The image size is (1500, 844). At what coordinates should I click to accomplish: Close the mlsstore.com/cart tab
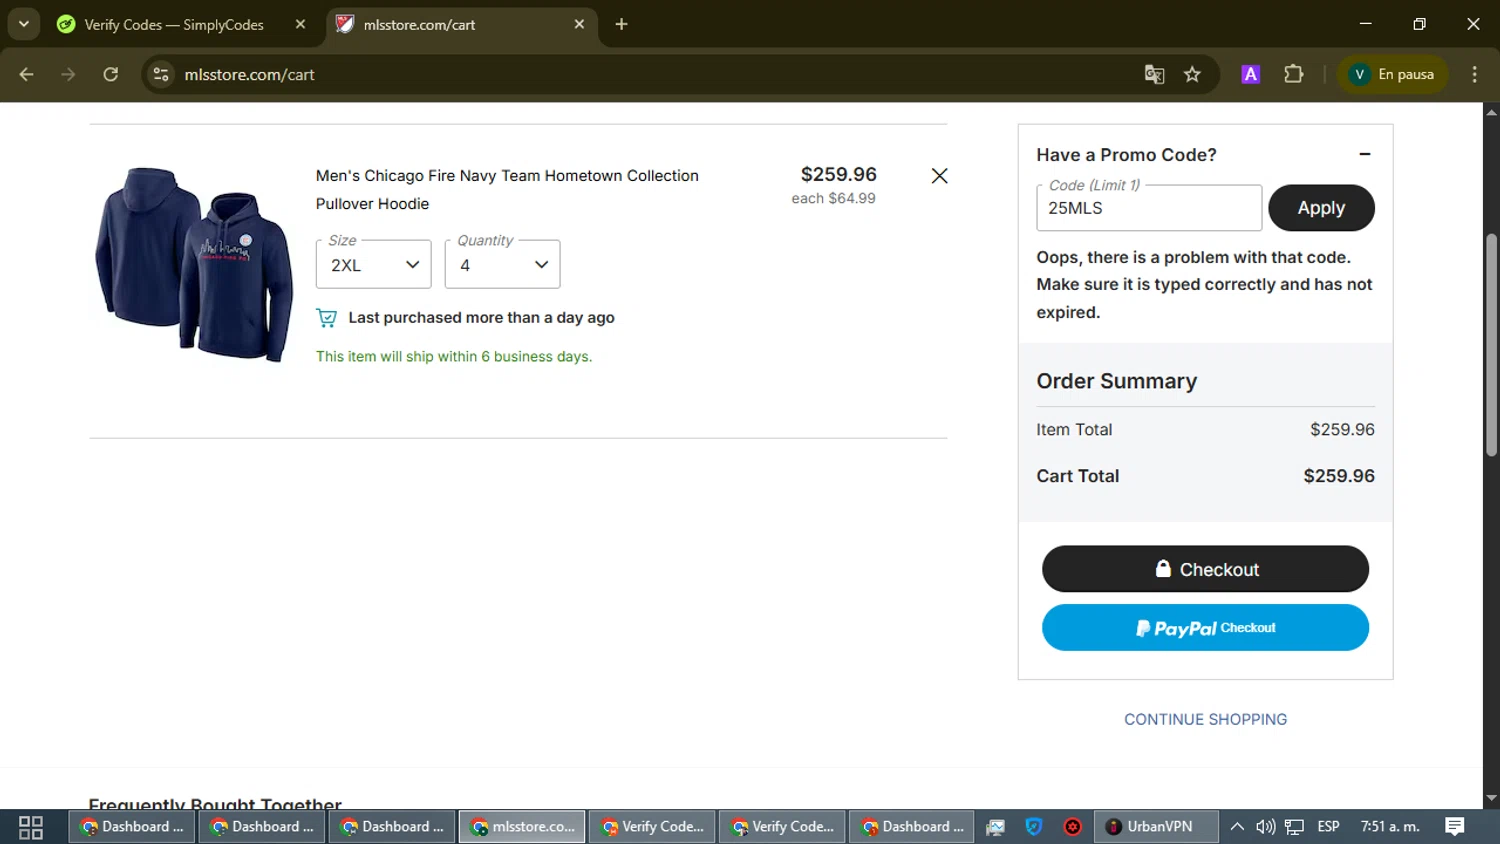[x=579, y=24]
